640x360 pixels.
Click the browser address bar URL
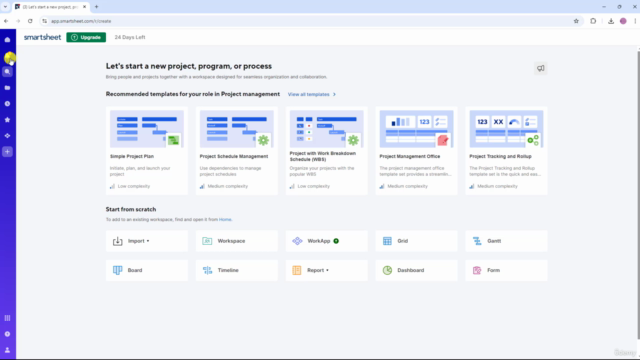81,21
